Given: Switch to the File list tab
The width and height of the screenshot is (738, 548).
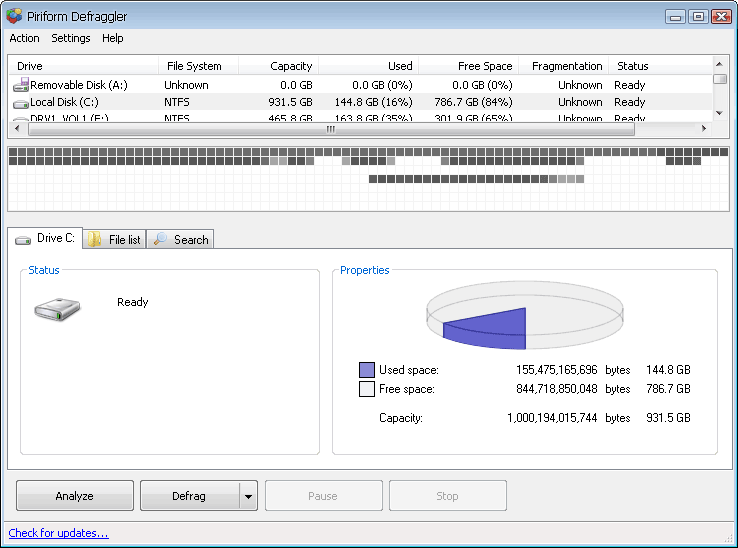Looking at the screenshot, I should coord(114,239).
